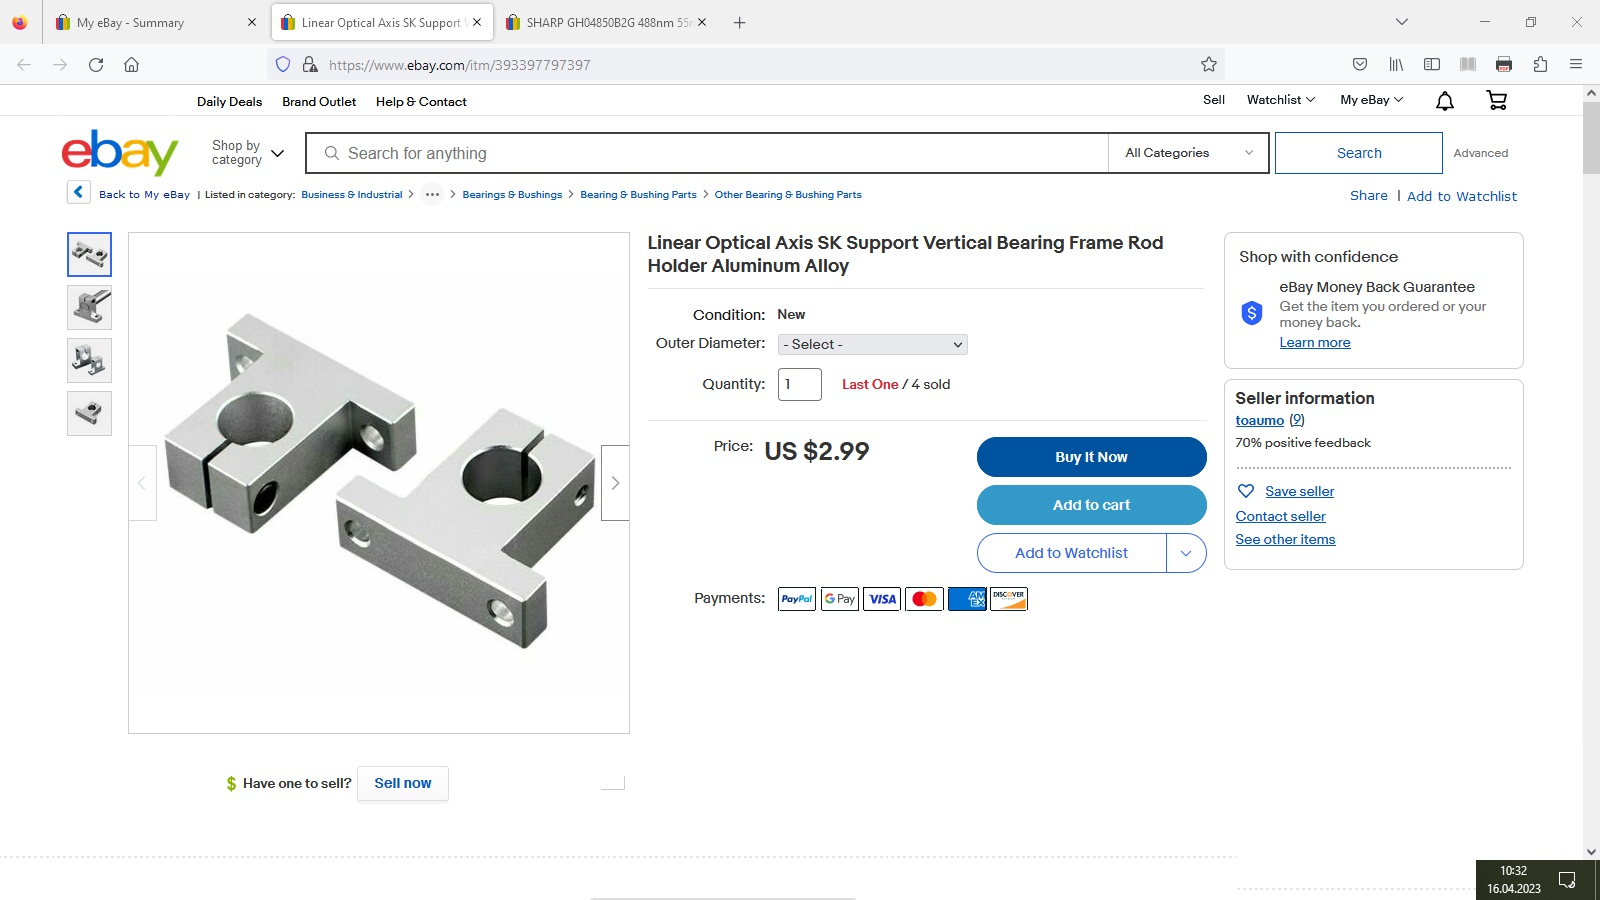The image size is (1600, 900).
Task: Bookmark this page with the star icon
Action: 1209,64
